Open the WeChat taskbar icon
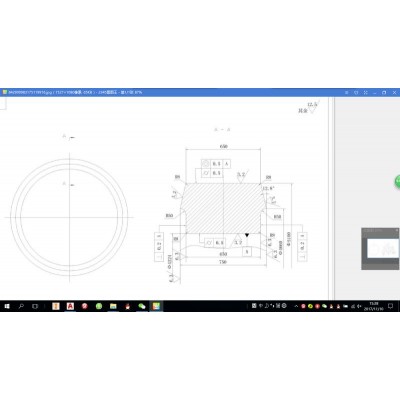400x400 pixels. pos(142,306)
